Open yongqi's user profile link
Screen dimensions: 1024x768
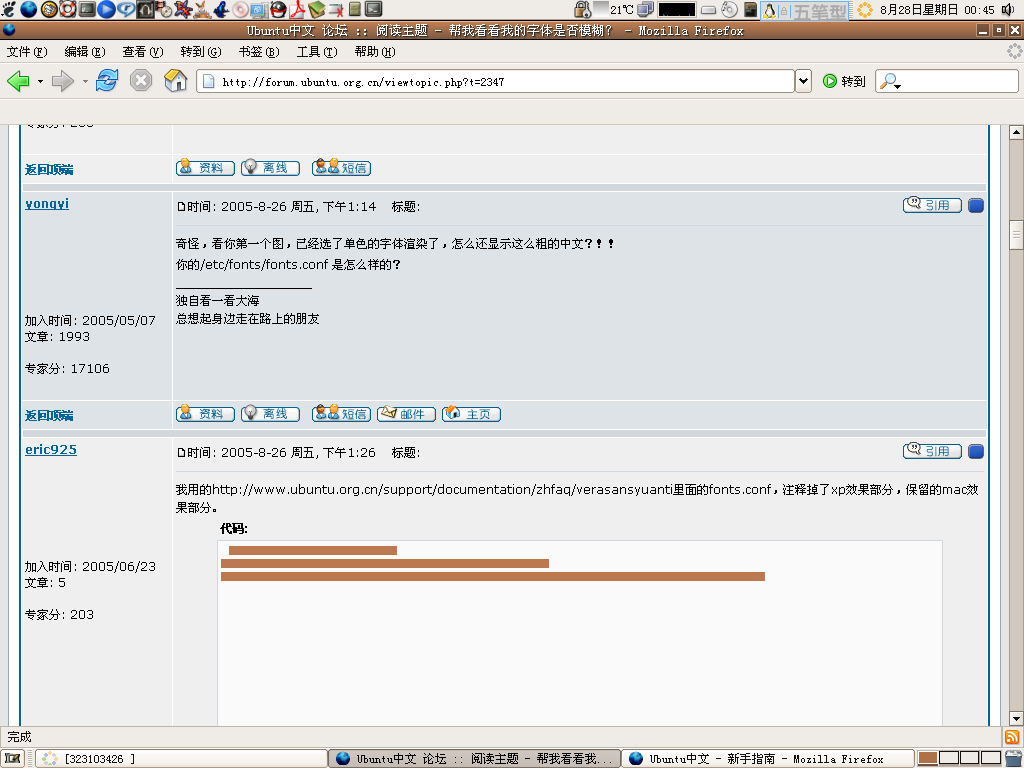click(47, 204)
